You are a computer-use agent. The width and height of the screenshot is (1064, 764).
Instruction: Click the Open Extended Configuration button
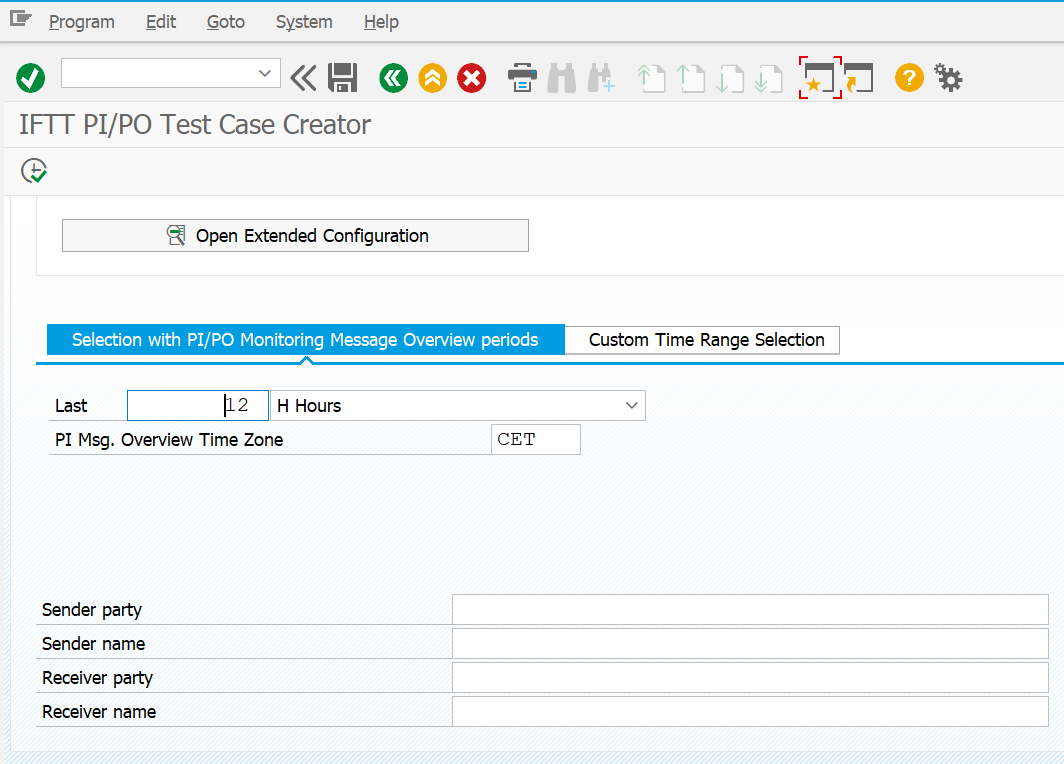pos(295,236)
